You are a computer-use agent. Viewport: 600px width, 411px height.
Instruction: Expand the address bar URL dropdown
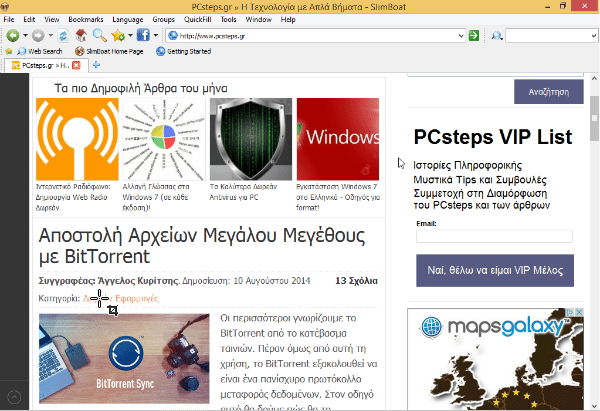(461, 36)
